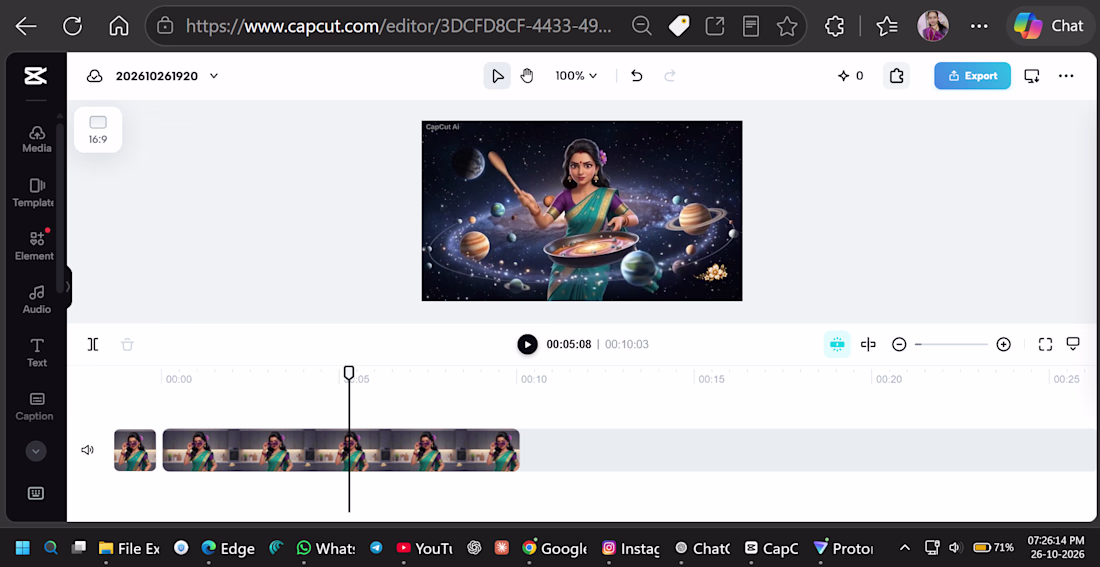1100x567 pixels.
Task: Open the Captions panel
Action: (x=34, y=406)
